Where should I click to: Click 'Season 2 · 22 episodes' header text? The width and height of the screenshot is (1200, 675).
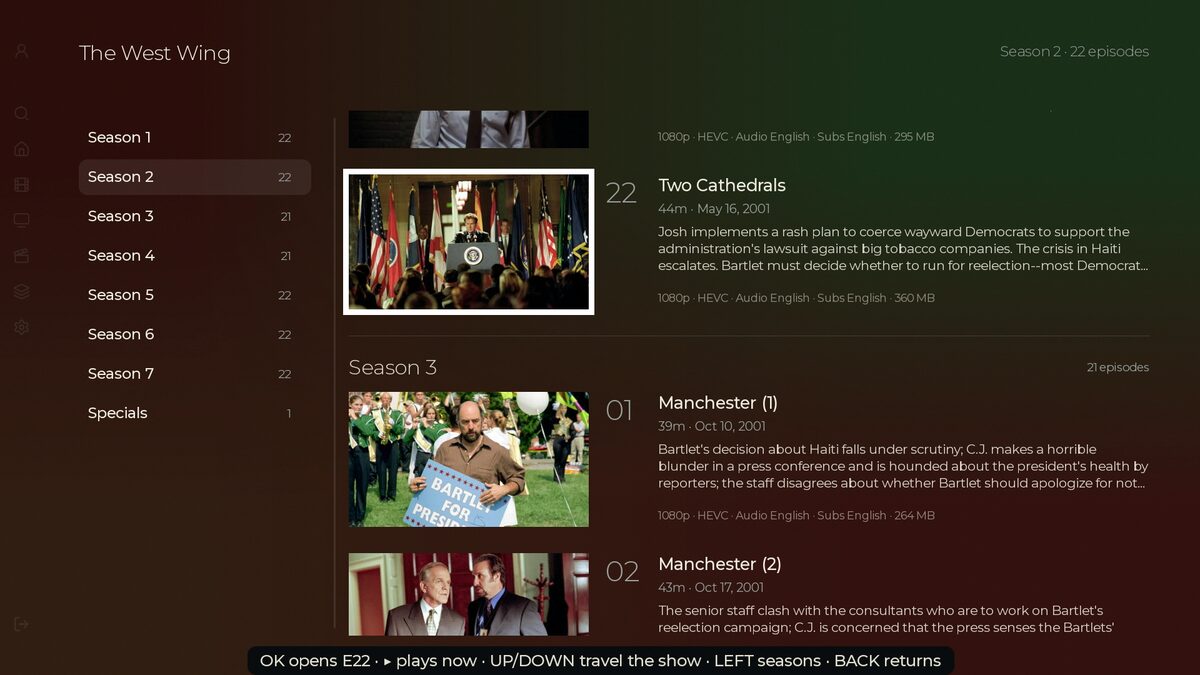[1075, 51]
